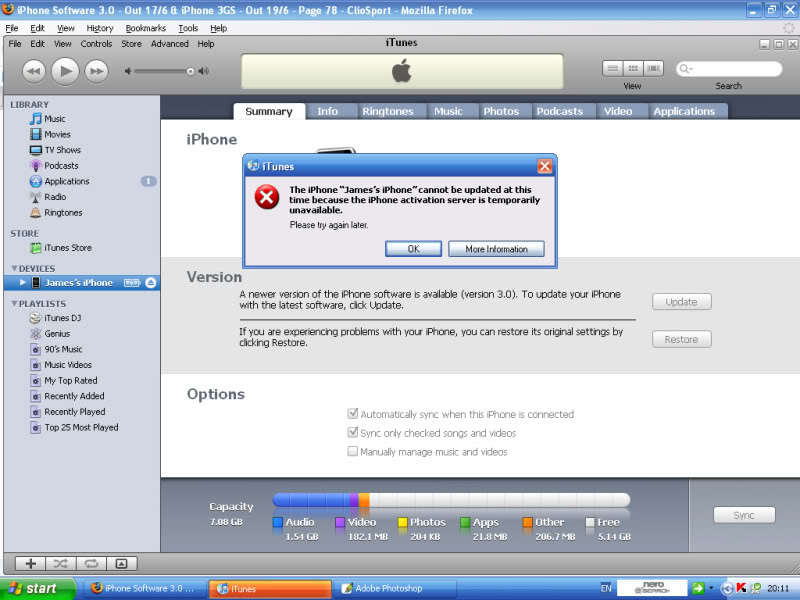Switch to the Ringtones tab
The image size is (800, 600).
[387, 111]
